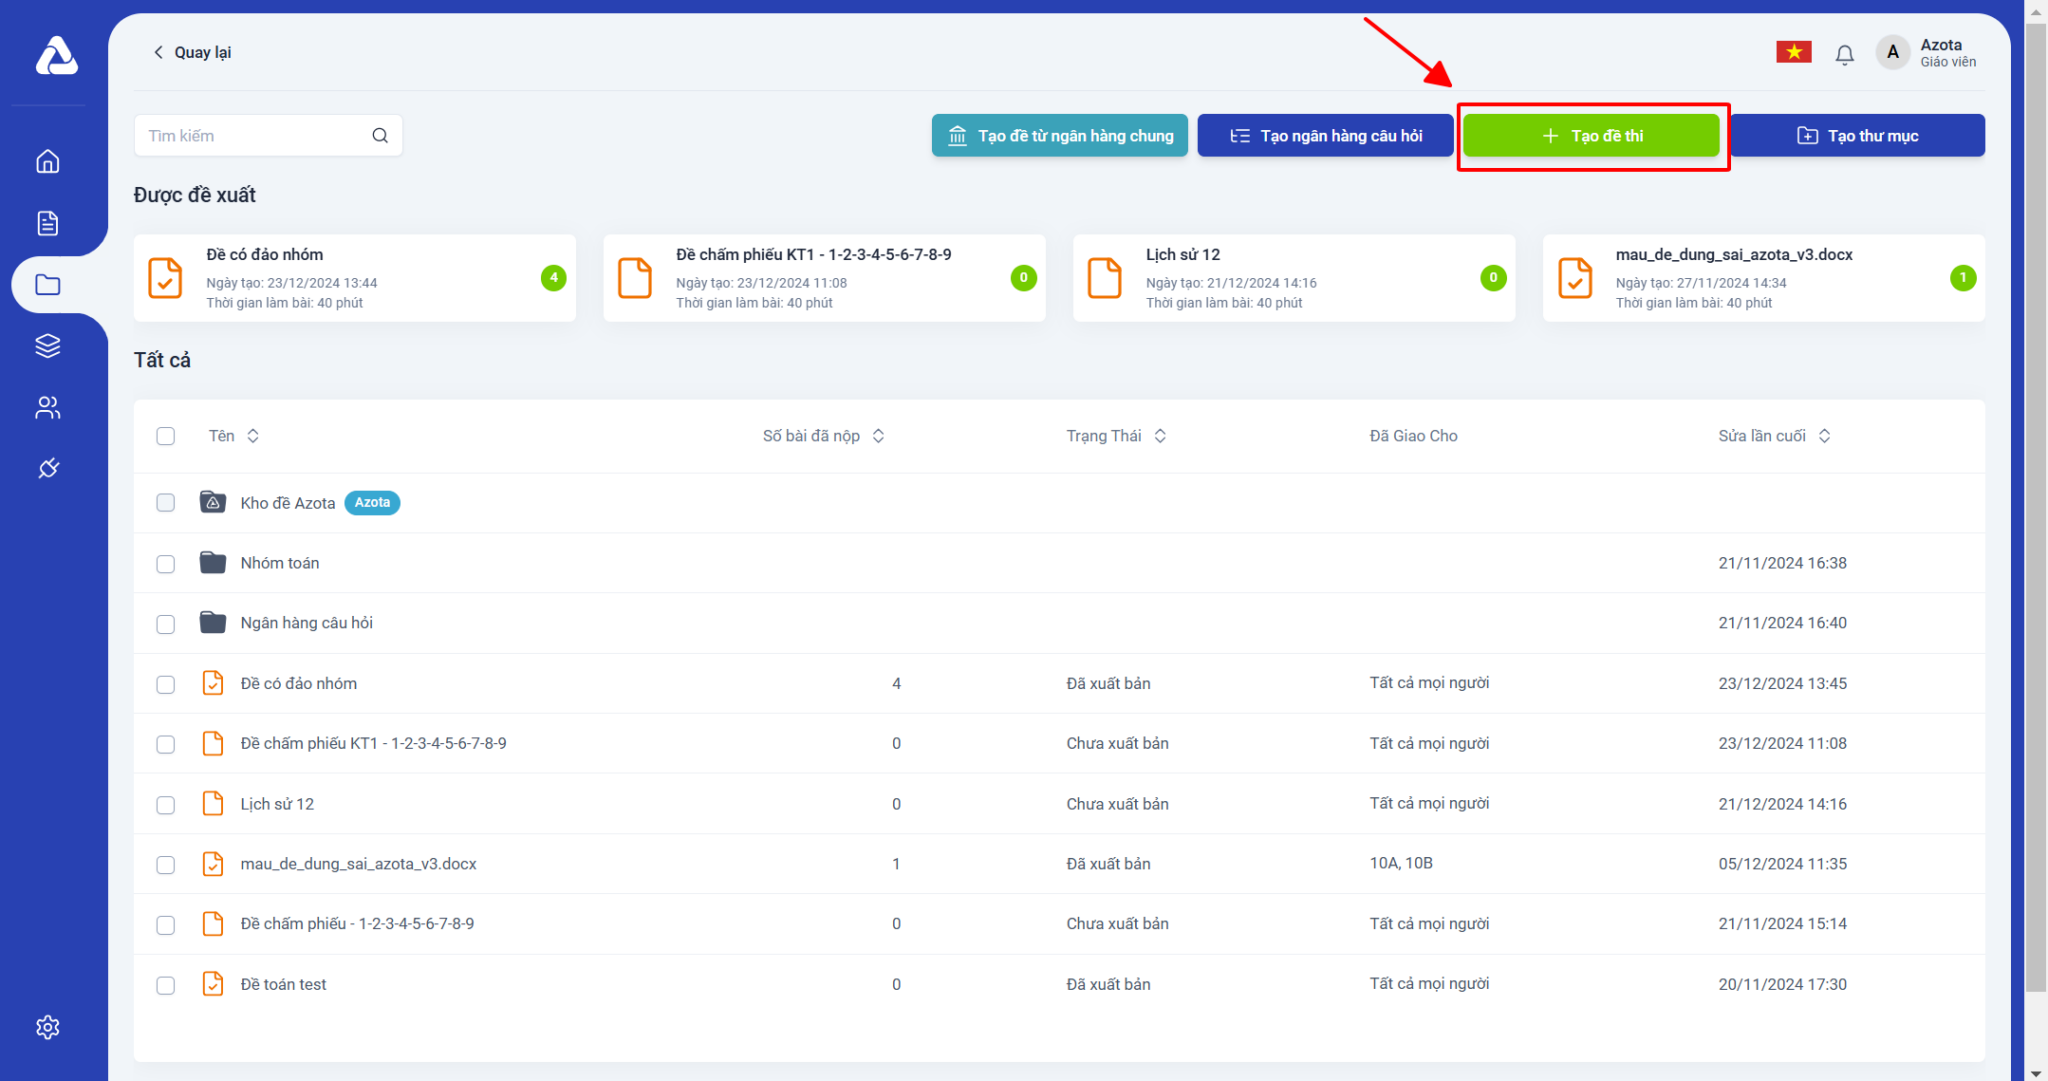The width and height of the screenshot is (2048, 1081).
Task: Open the Ngân hàng câu hỏi folder
Action: 306,623
